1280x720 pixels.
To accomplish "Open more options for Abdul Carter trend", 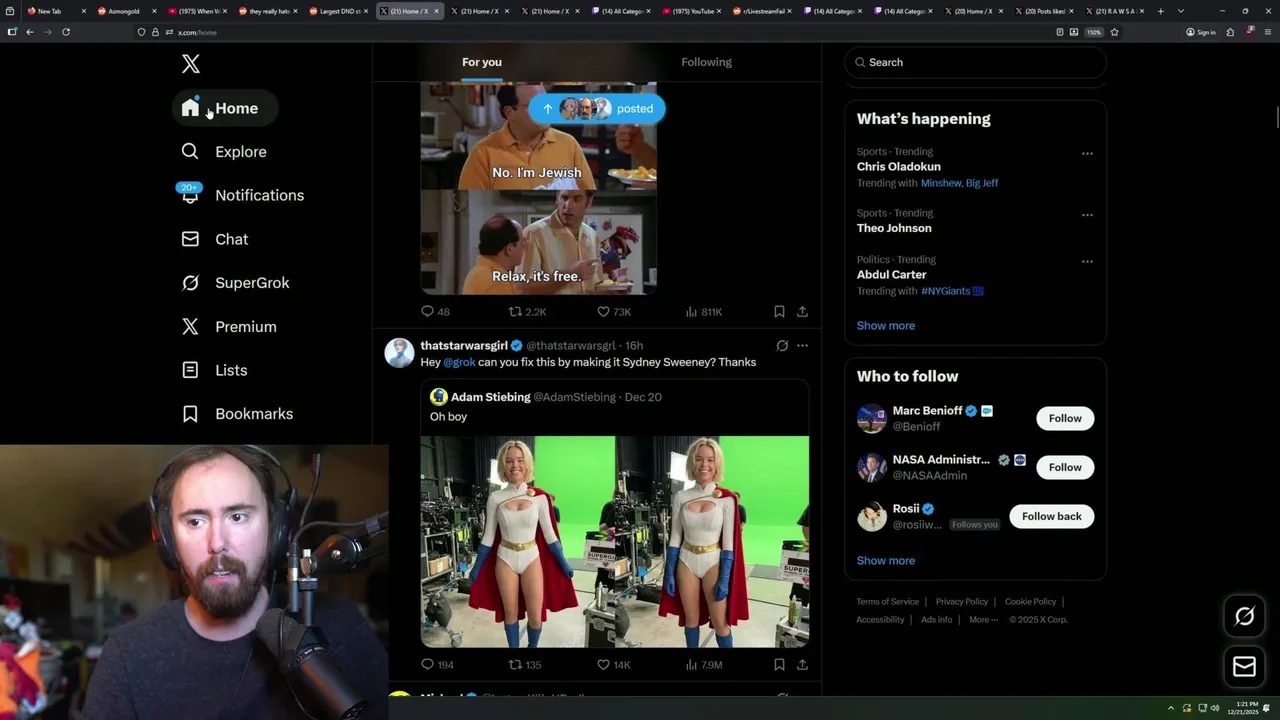I will tap(1087, 262).
